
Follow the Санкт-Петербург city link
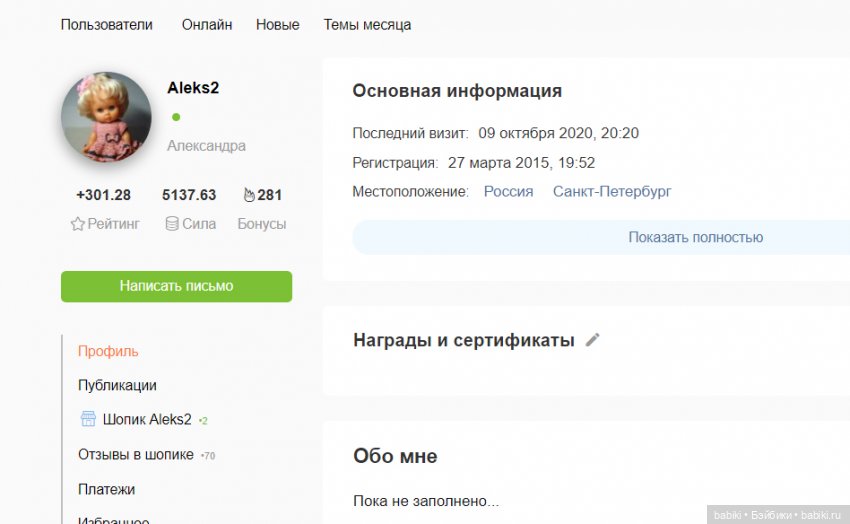pyautogui.click(x=612, y=191)
